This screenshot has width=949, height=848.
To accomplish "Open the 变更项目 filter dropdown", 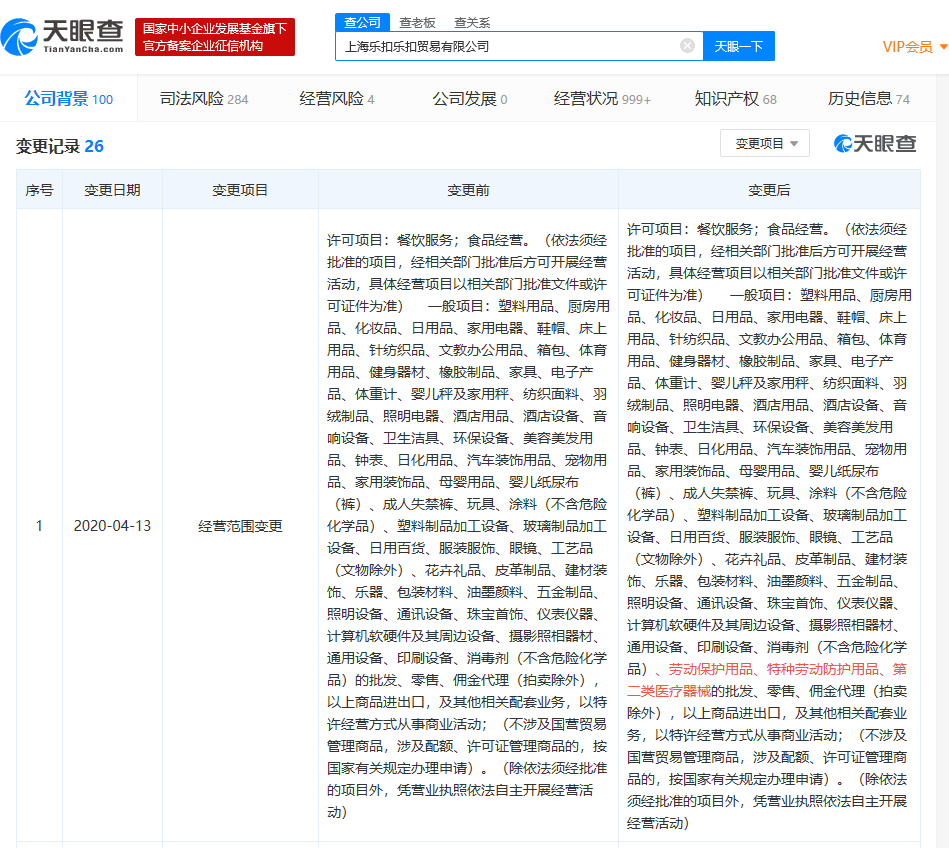I will (765, 144).
